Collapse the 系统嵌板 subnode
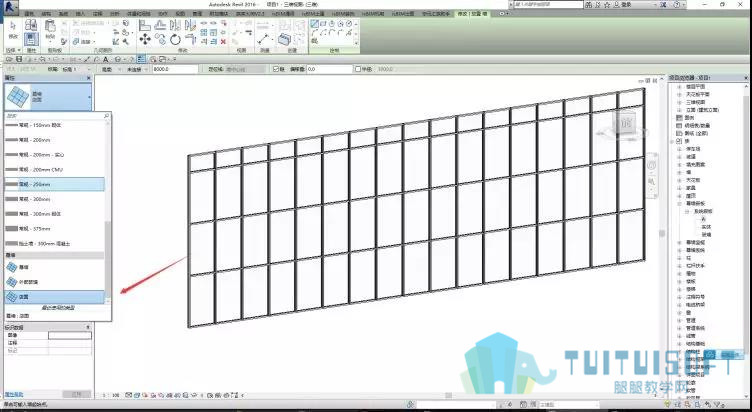752x412 pixels. pyautogui.click(x=686, y=211)
